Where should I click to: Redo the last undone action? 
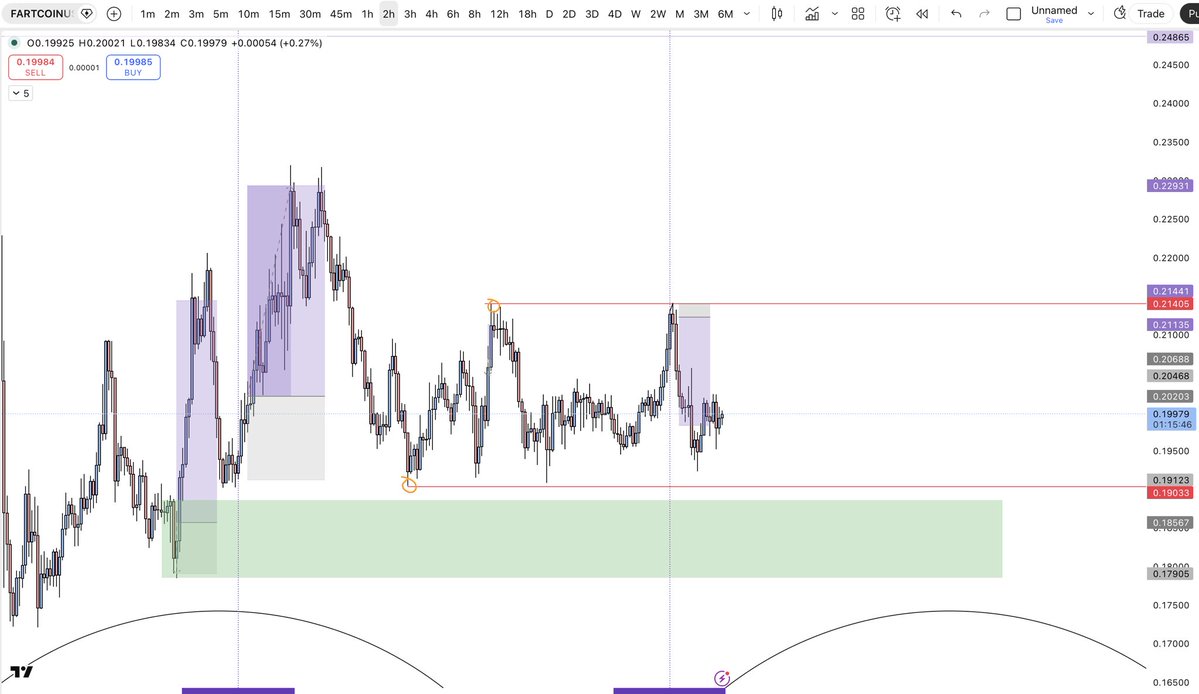(x=984, y=14)
